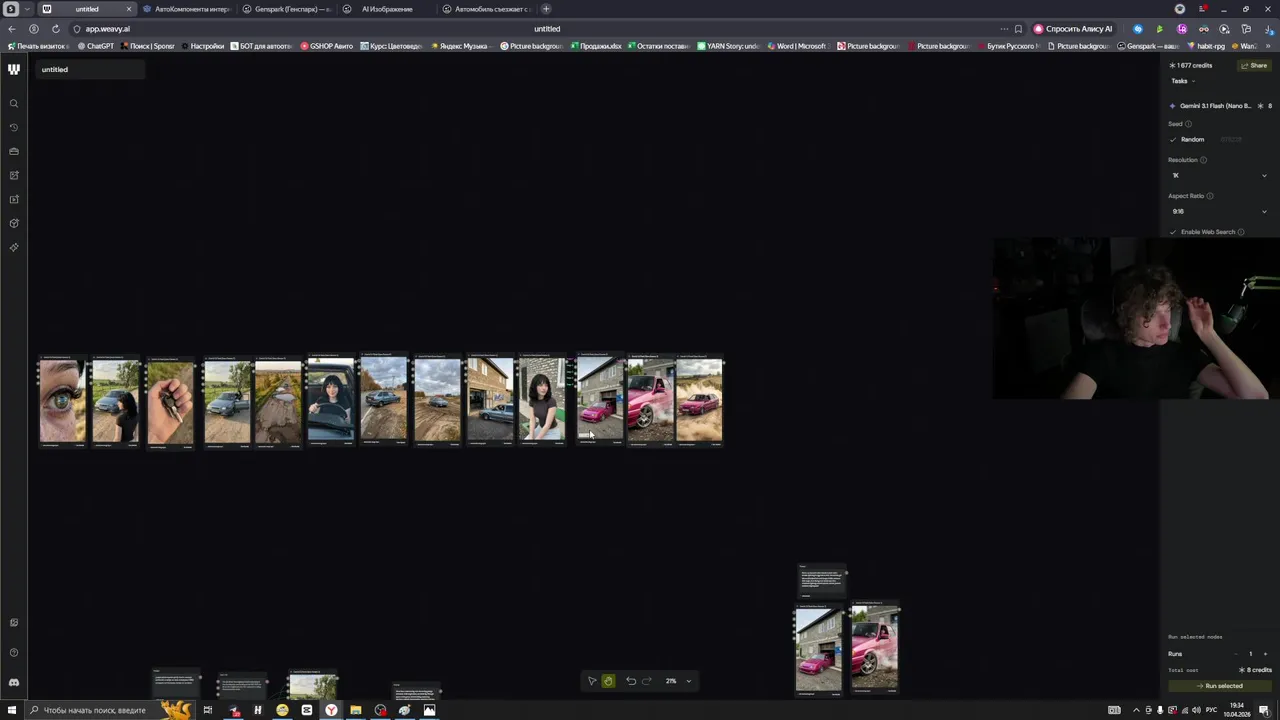1280x720 pixels.
Task: Select the hand holding keys image node
Action: tap(170, 402)
